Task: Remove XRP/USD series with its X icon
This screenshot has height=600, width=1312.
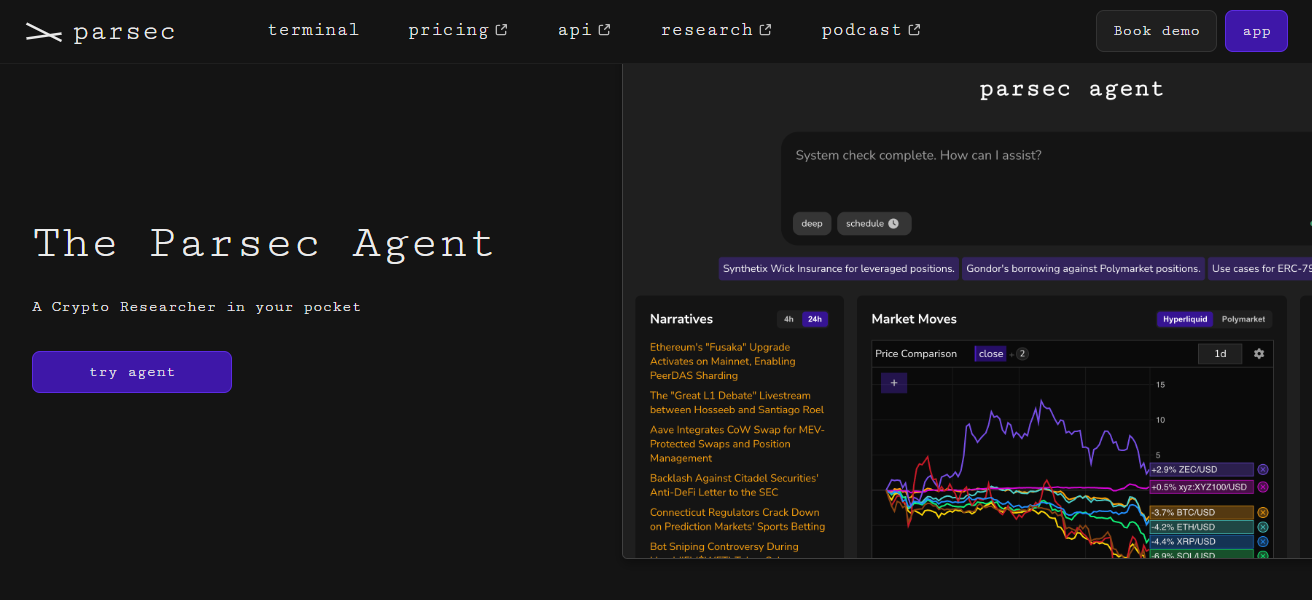Action: click(1263, 541)
